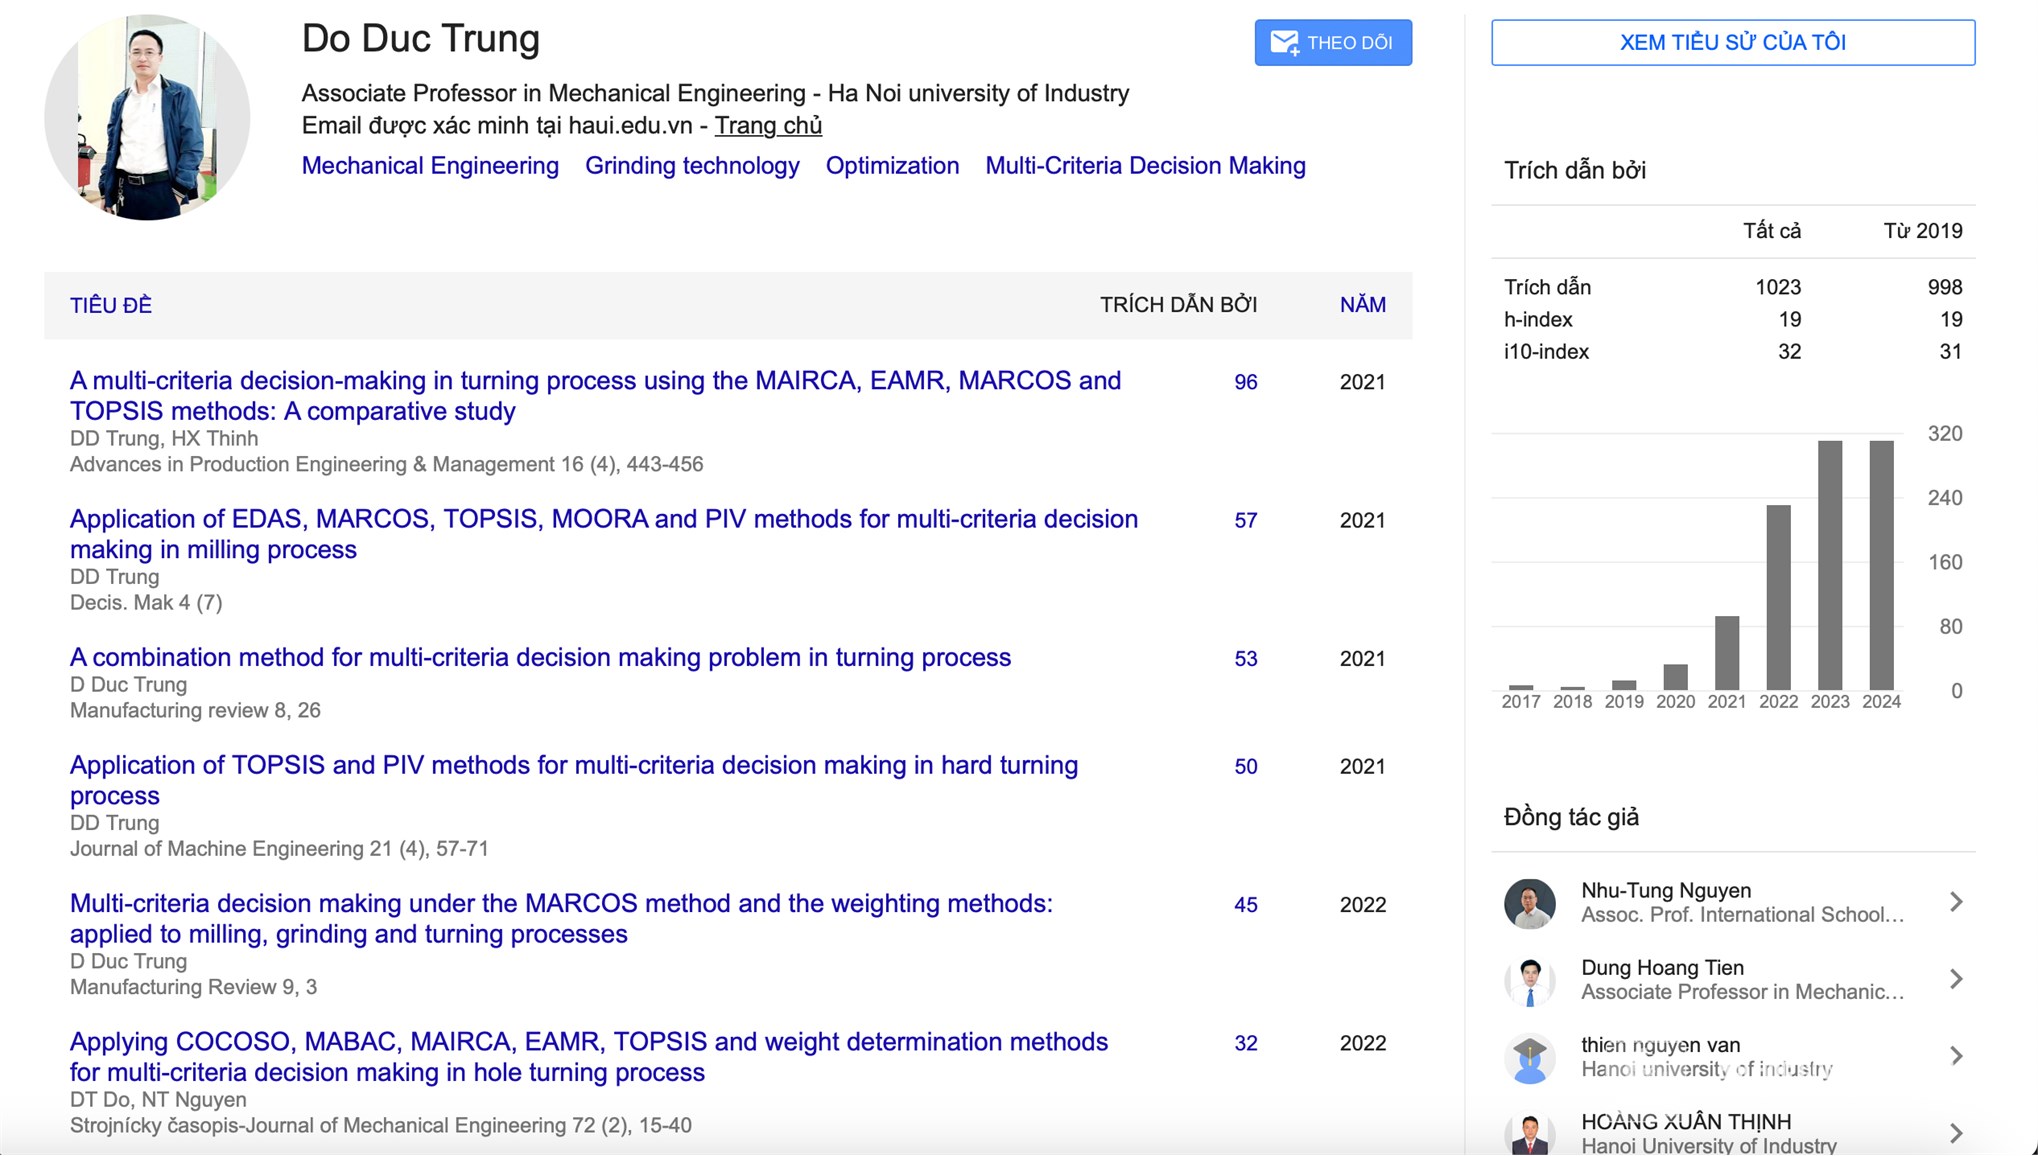Click the Grinding technology interest tag
Viewport: 2038px width, 1156px height.
[692, 166]
